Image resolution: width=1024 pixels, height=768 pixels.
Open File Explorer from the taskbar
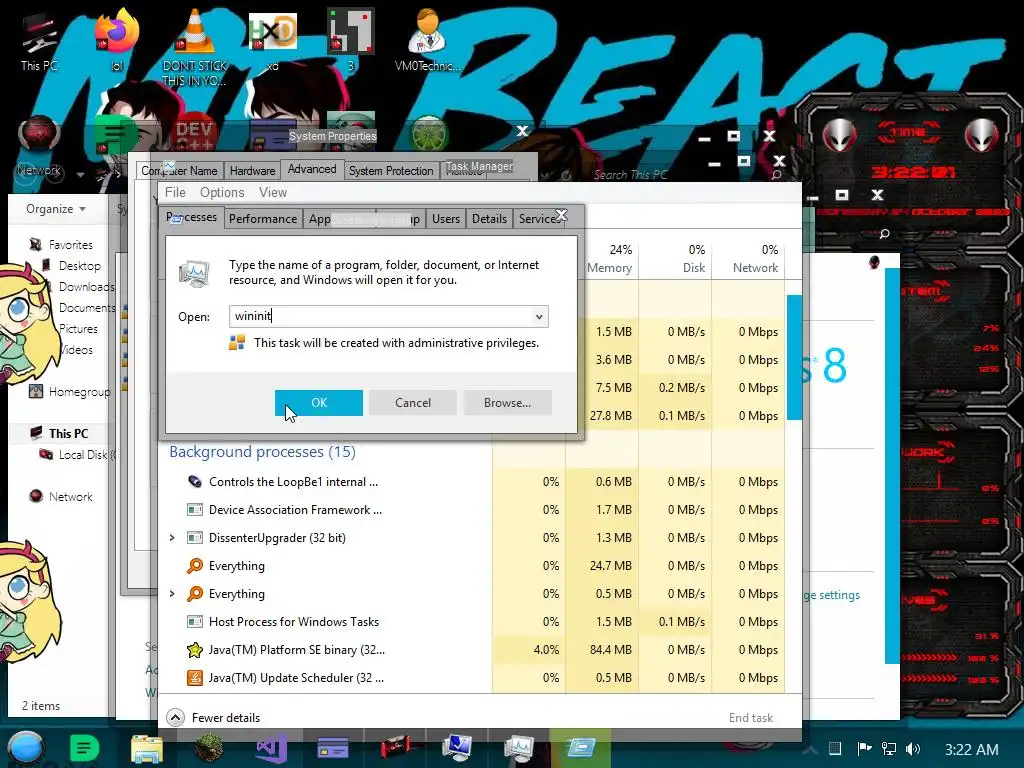[146, 748]
